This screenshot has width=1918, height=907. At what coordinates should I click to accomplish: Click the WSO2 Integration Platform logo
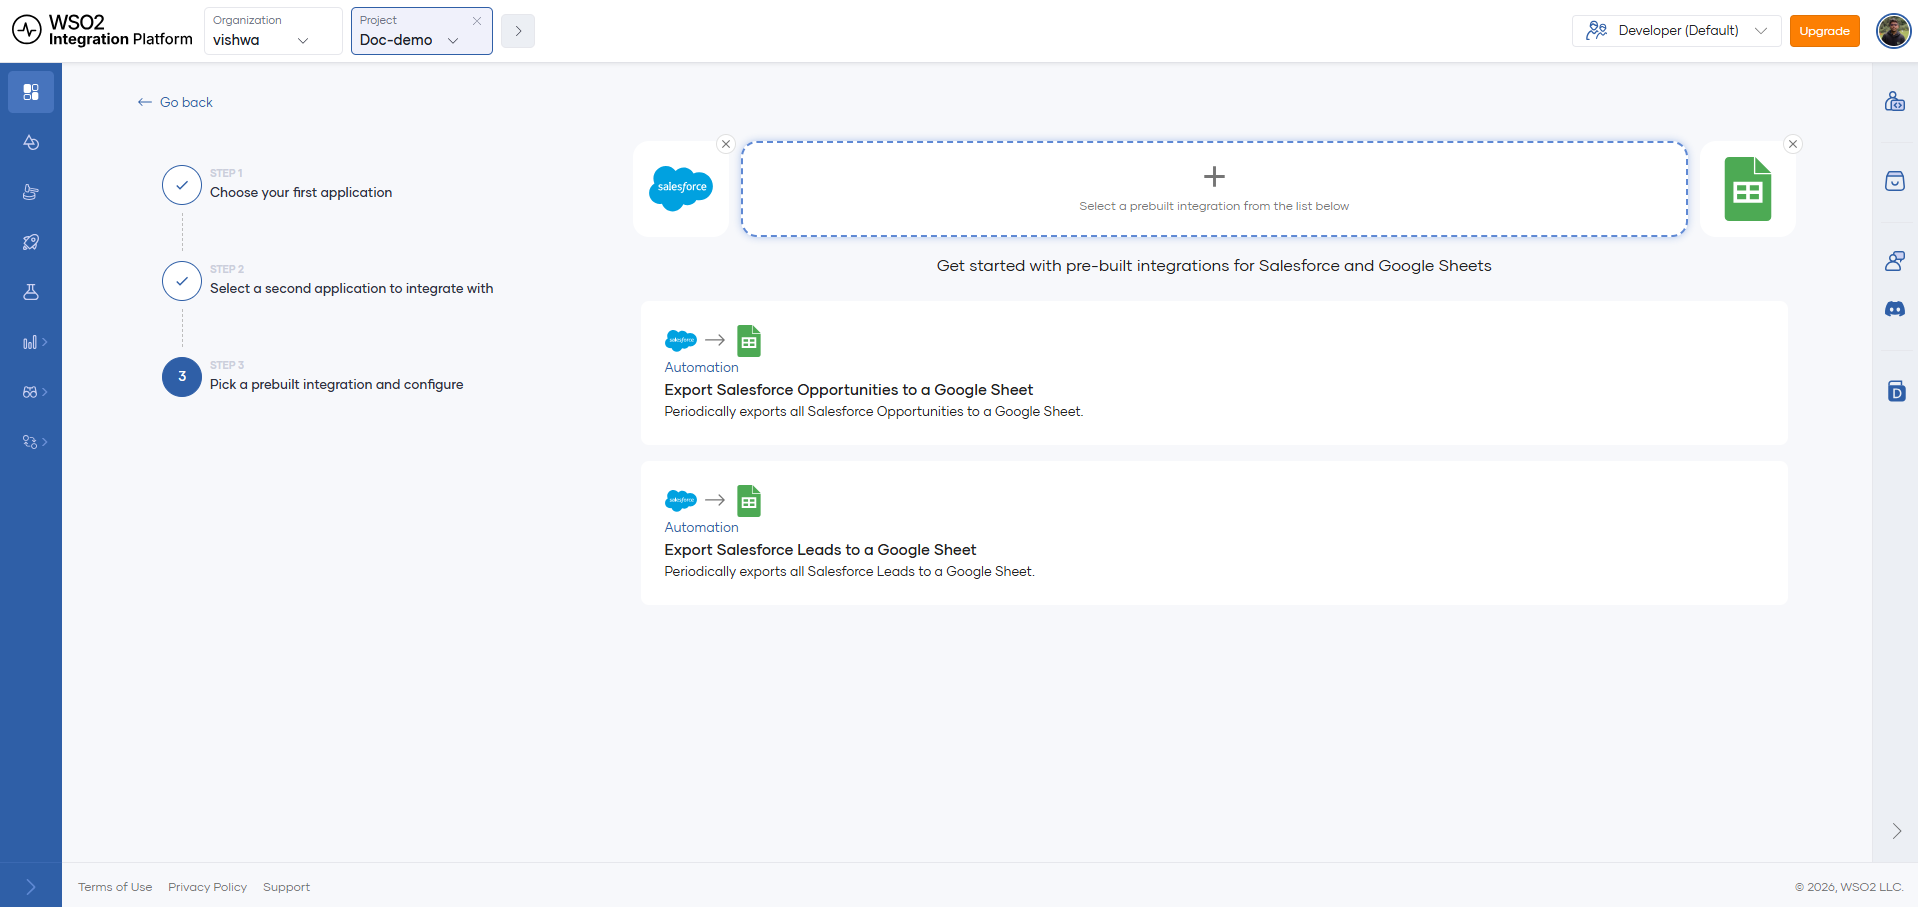click(102, 30)
